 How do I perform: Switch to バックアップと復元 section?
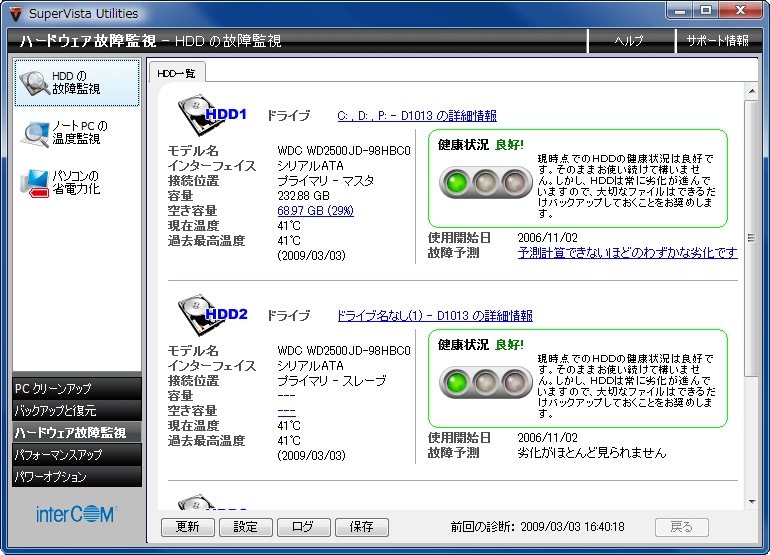(x=77, y=410)
